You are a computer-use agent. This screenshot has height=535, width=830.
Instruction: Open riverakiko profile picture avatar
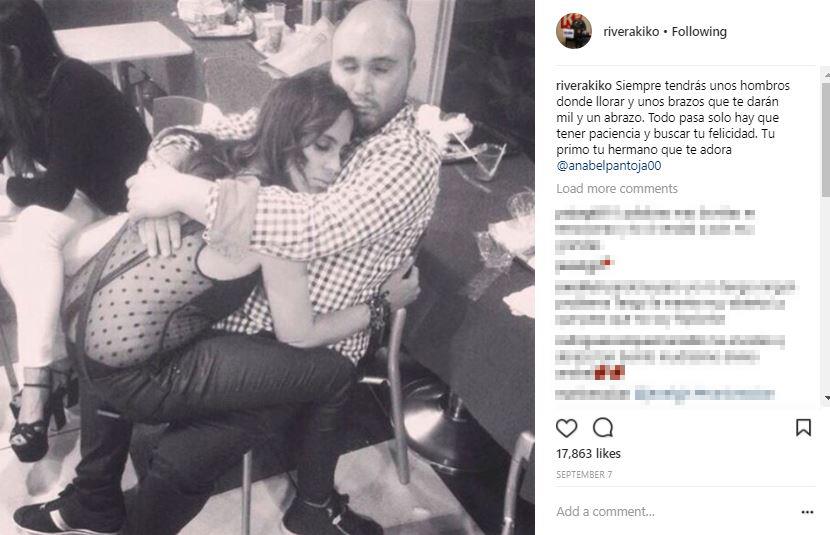point(574,31)
